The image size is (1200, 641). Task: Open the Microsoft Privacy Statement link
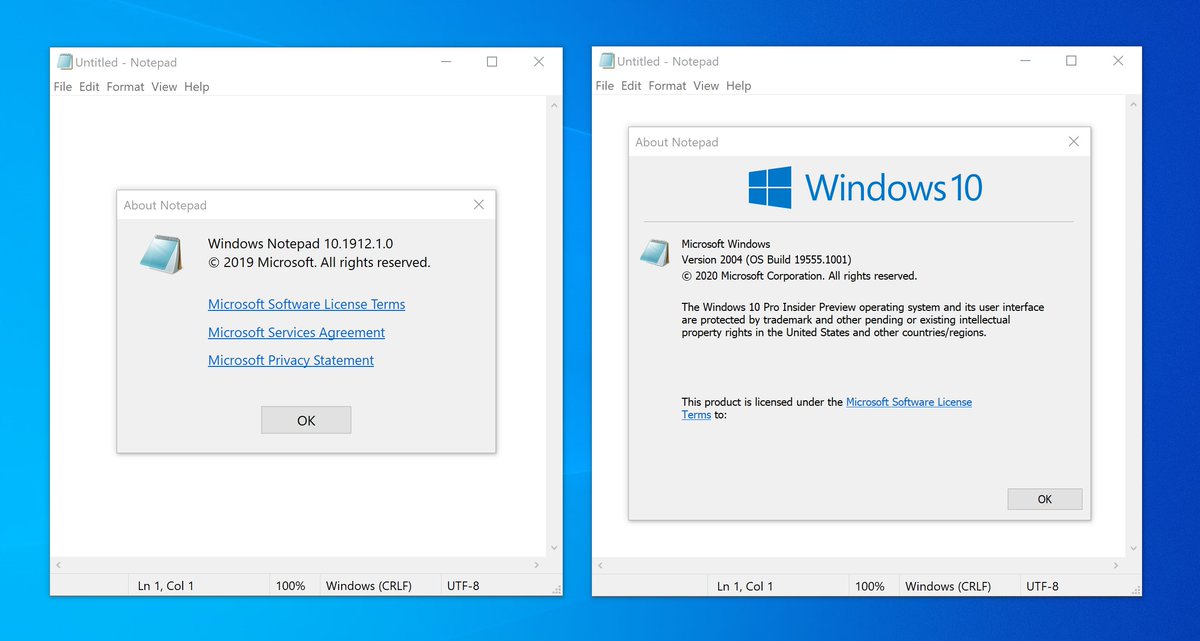(x=291, y=360)
